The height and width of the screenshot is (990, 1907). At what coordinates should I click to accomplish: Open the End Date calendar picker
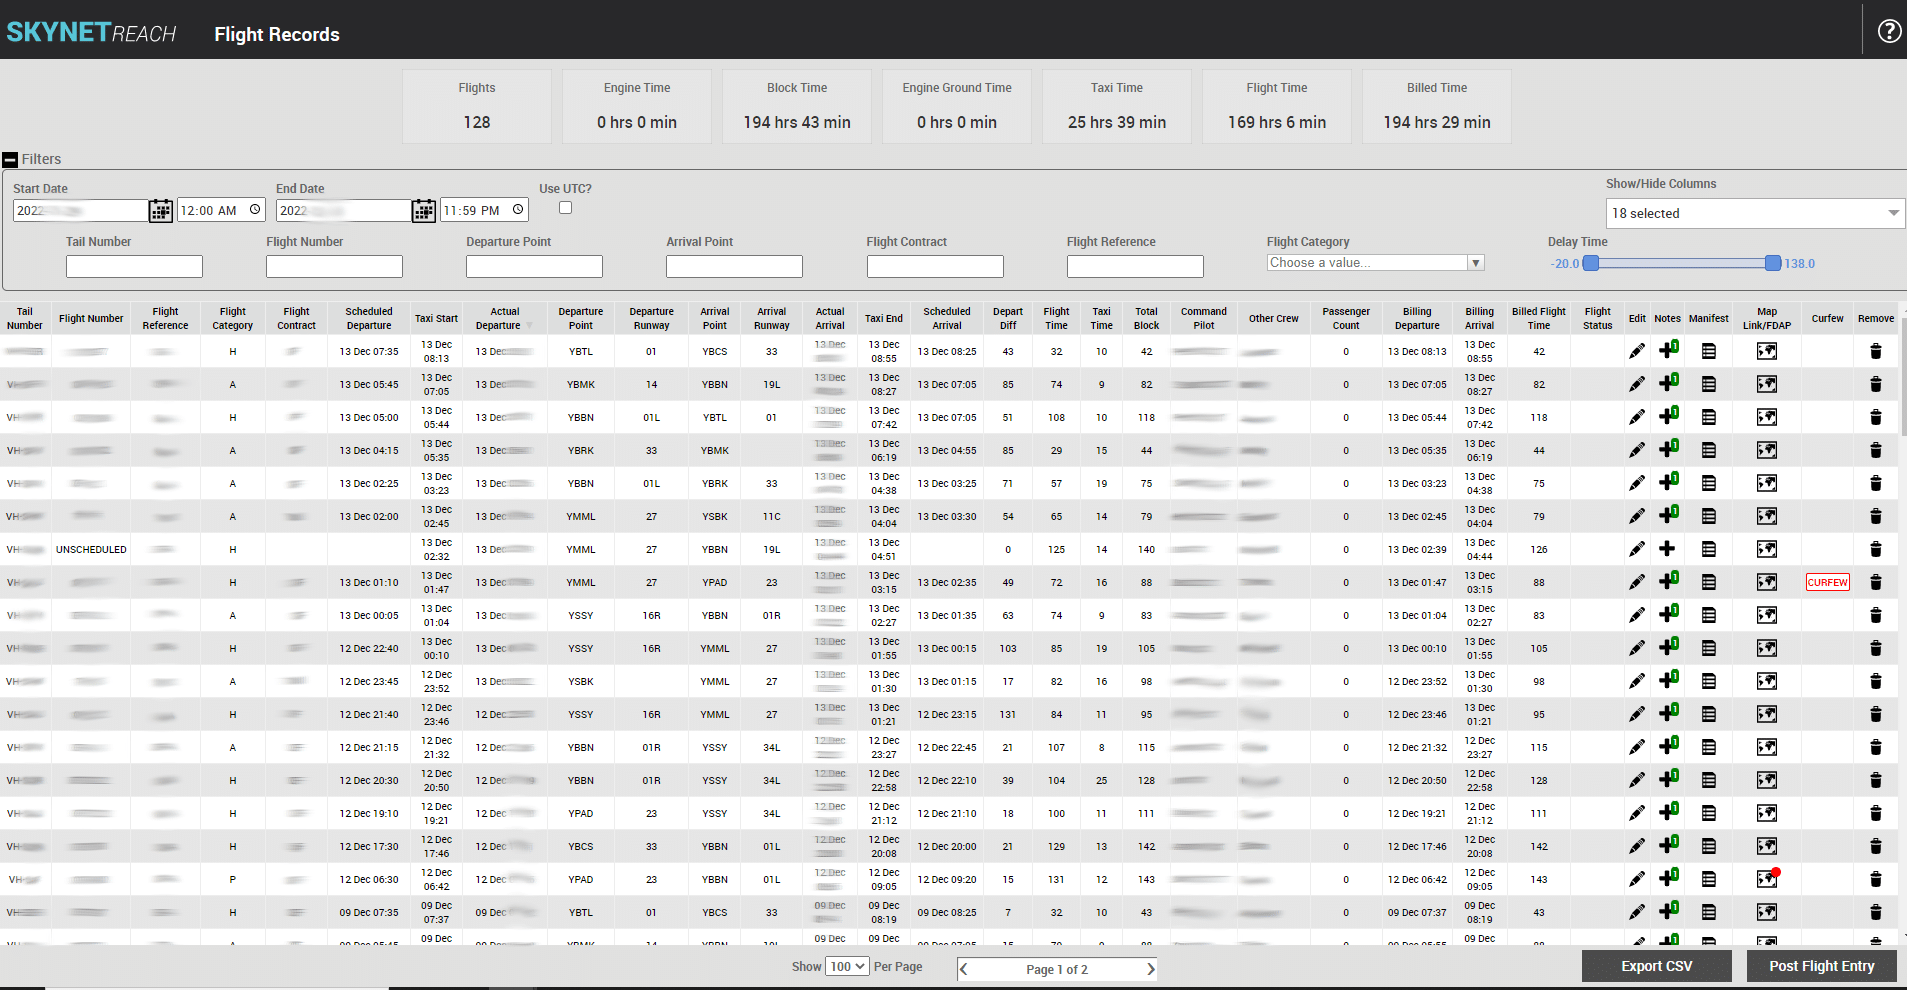coord(423,210)
